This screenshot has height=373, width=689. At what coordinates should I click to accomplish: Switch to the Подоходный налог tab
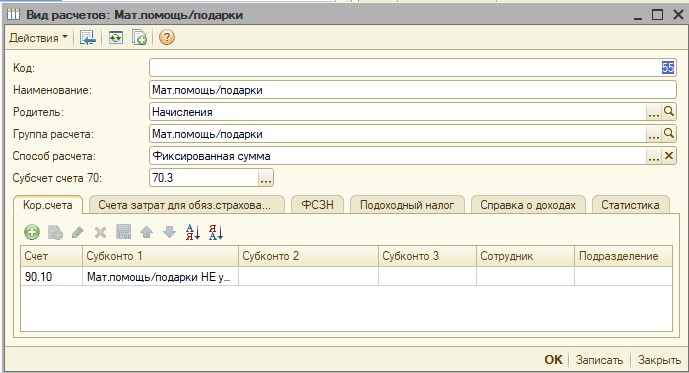click(x=407, y=205)
